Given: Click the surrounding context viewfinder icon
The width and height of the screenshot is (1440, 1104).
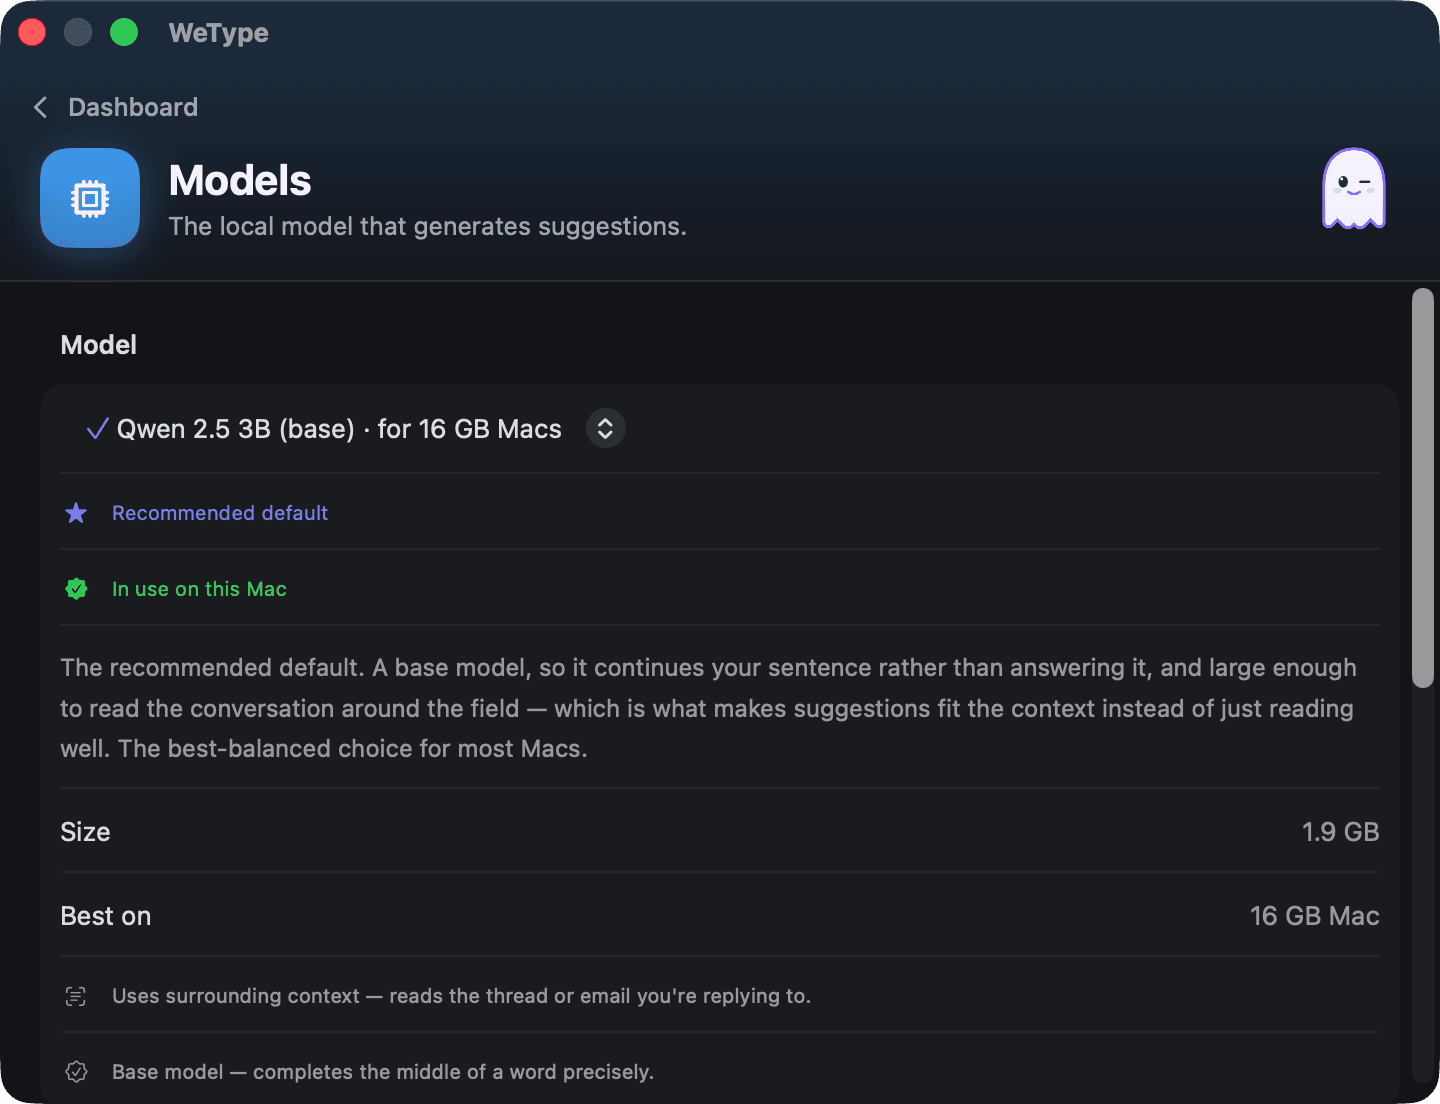Looking at the screenshot, I should pos(76,996).
